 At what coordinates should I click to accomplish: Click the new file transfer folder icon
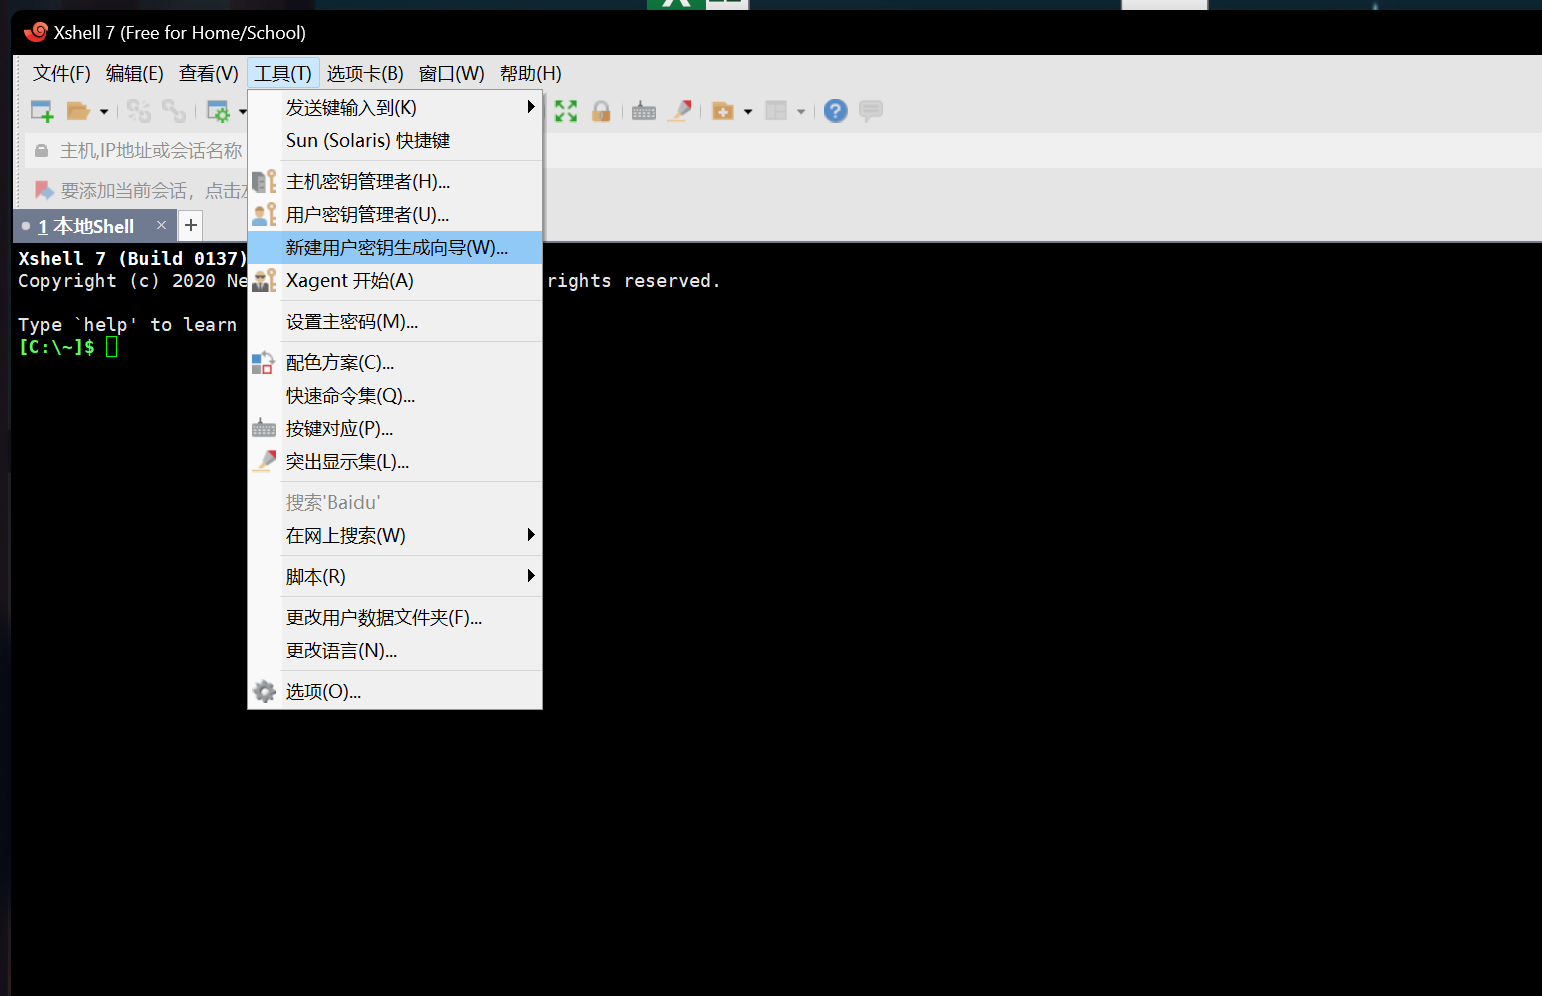(723, 111)
